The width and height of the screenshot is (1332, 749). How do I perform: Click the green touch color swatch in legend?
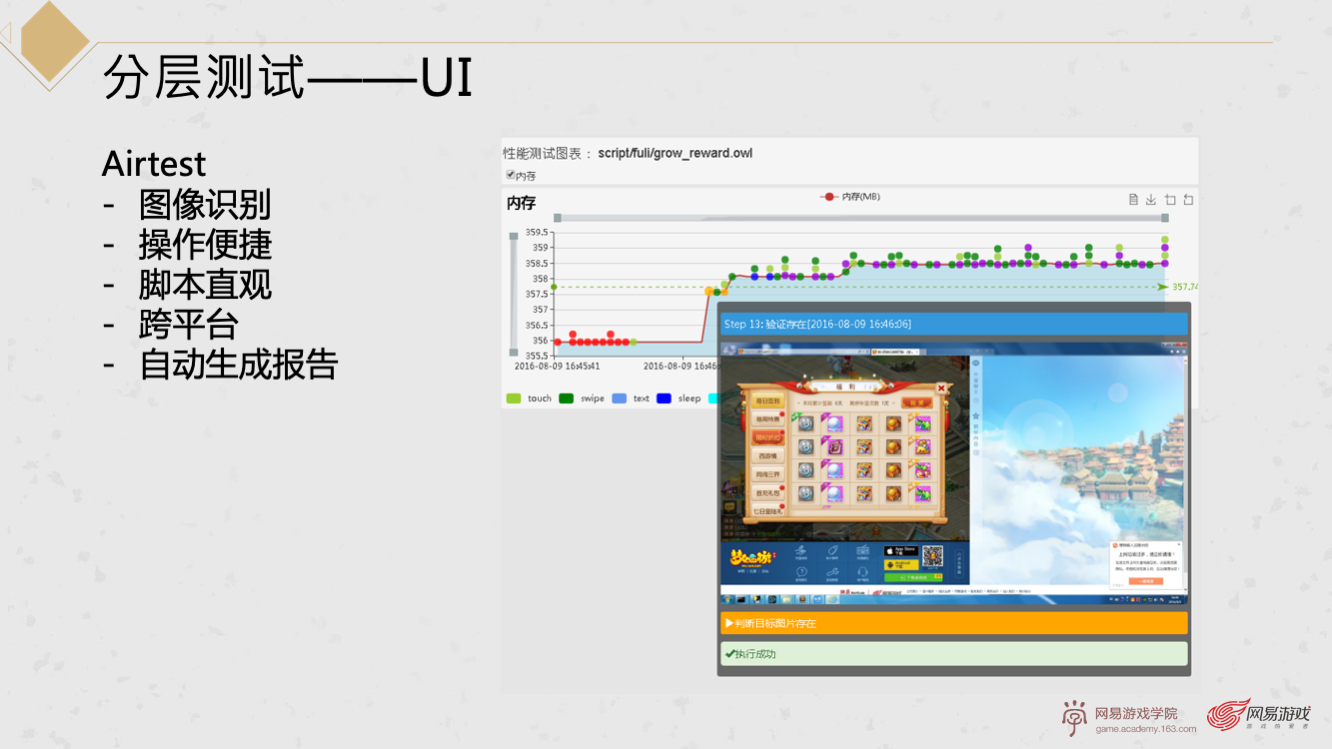tap(512, 397)
